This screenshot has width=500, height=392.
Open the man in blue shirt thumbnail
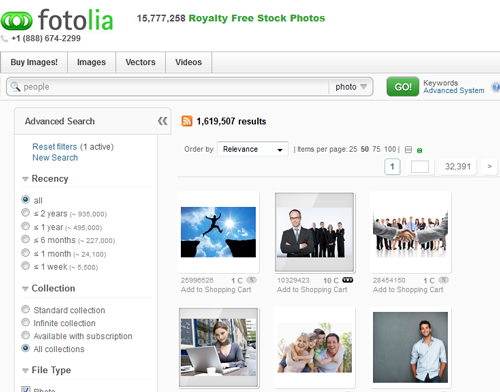pyautogui.click(x=410, y=347)
